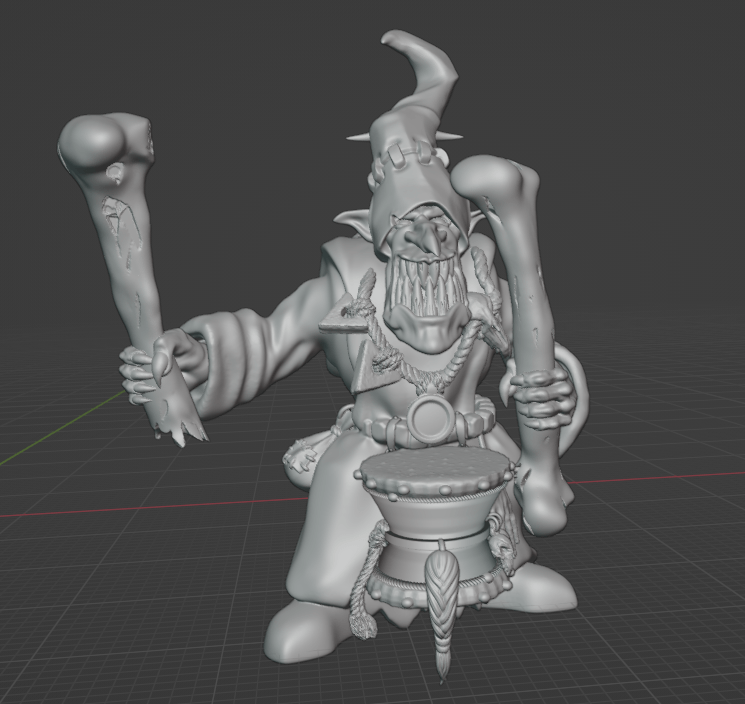Click the braided tassel hanging below drum
Viewport: 745px width, 704px height.
tap(439, 598)
